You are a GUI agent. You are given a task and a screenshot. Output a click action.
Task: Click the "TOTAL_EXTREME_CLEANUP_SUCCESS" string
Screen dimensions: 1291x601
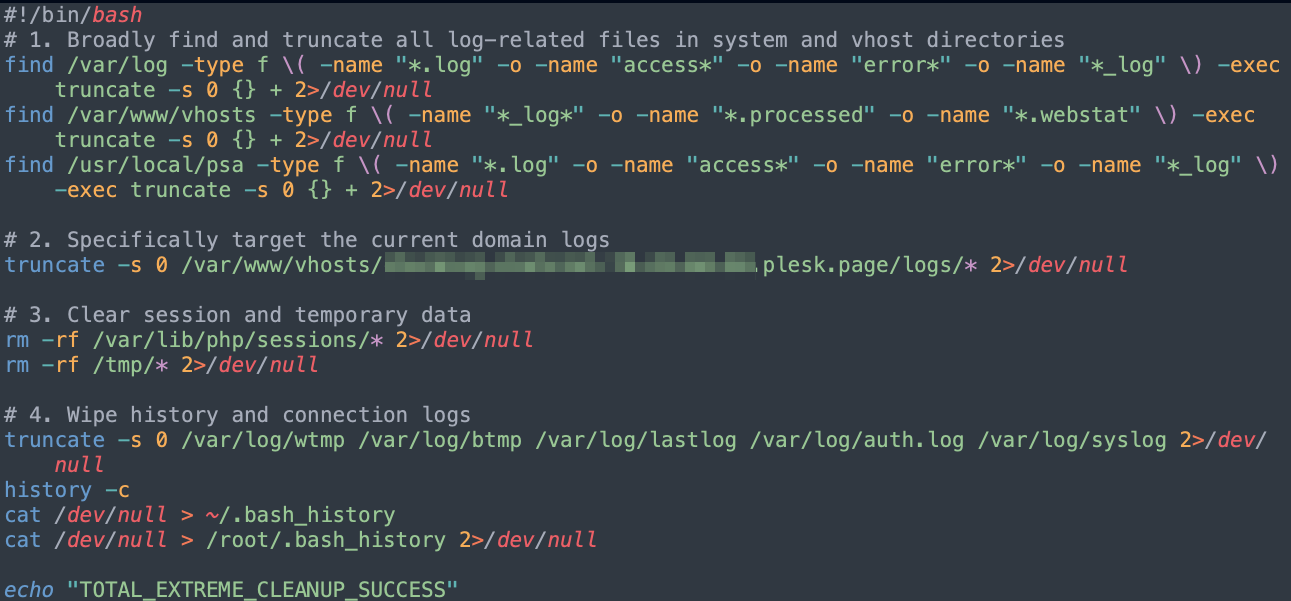262,590
